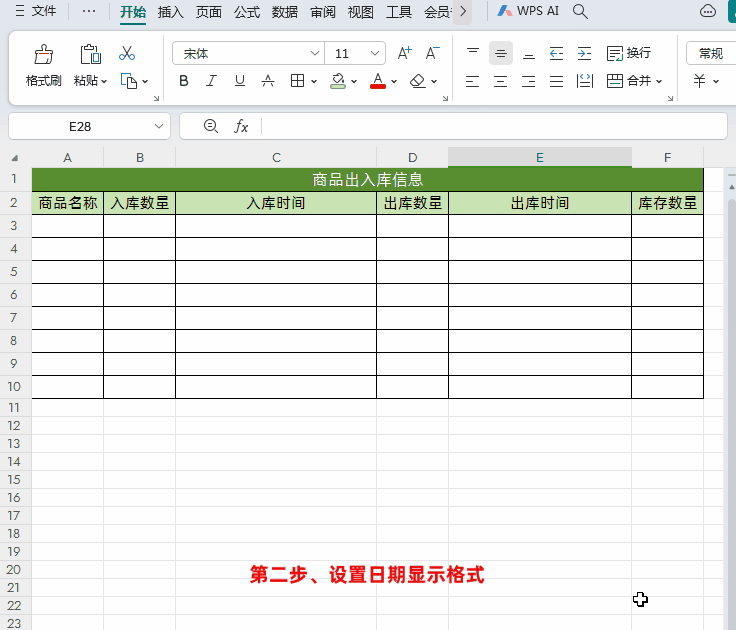736x630 pixels.
Task: Open the font size dropdown (11)
Action: coord(375,53)
